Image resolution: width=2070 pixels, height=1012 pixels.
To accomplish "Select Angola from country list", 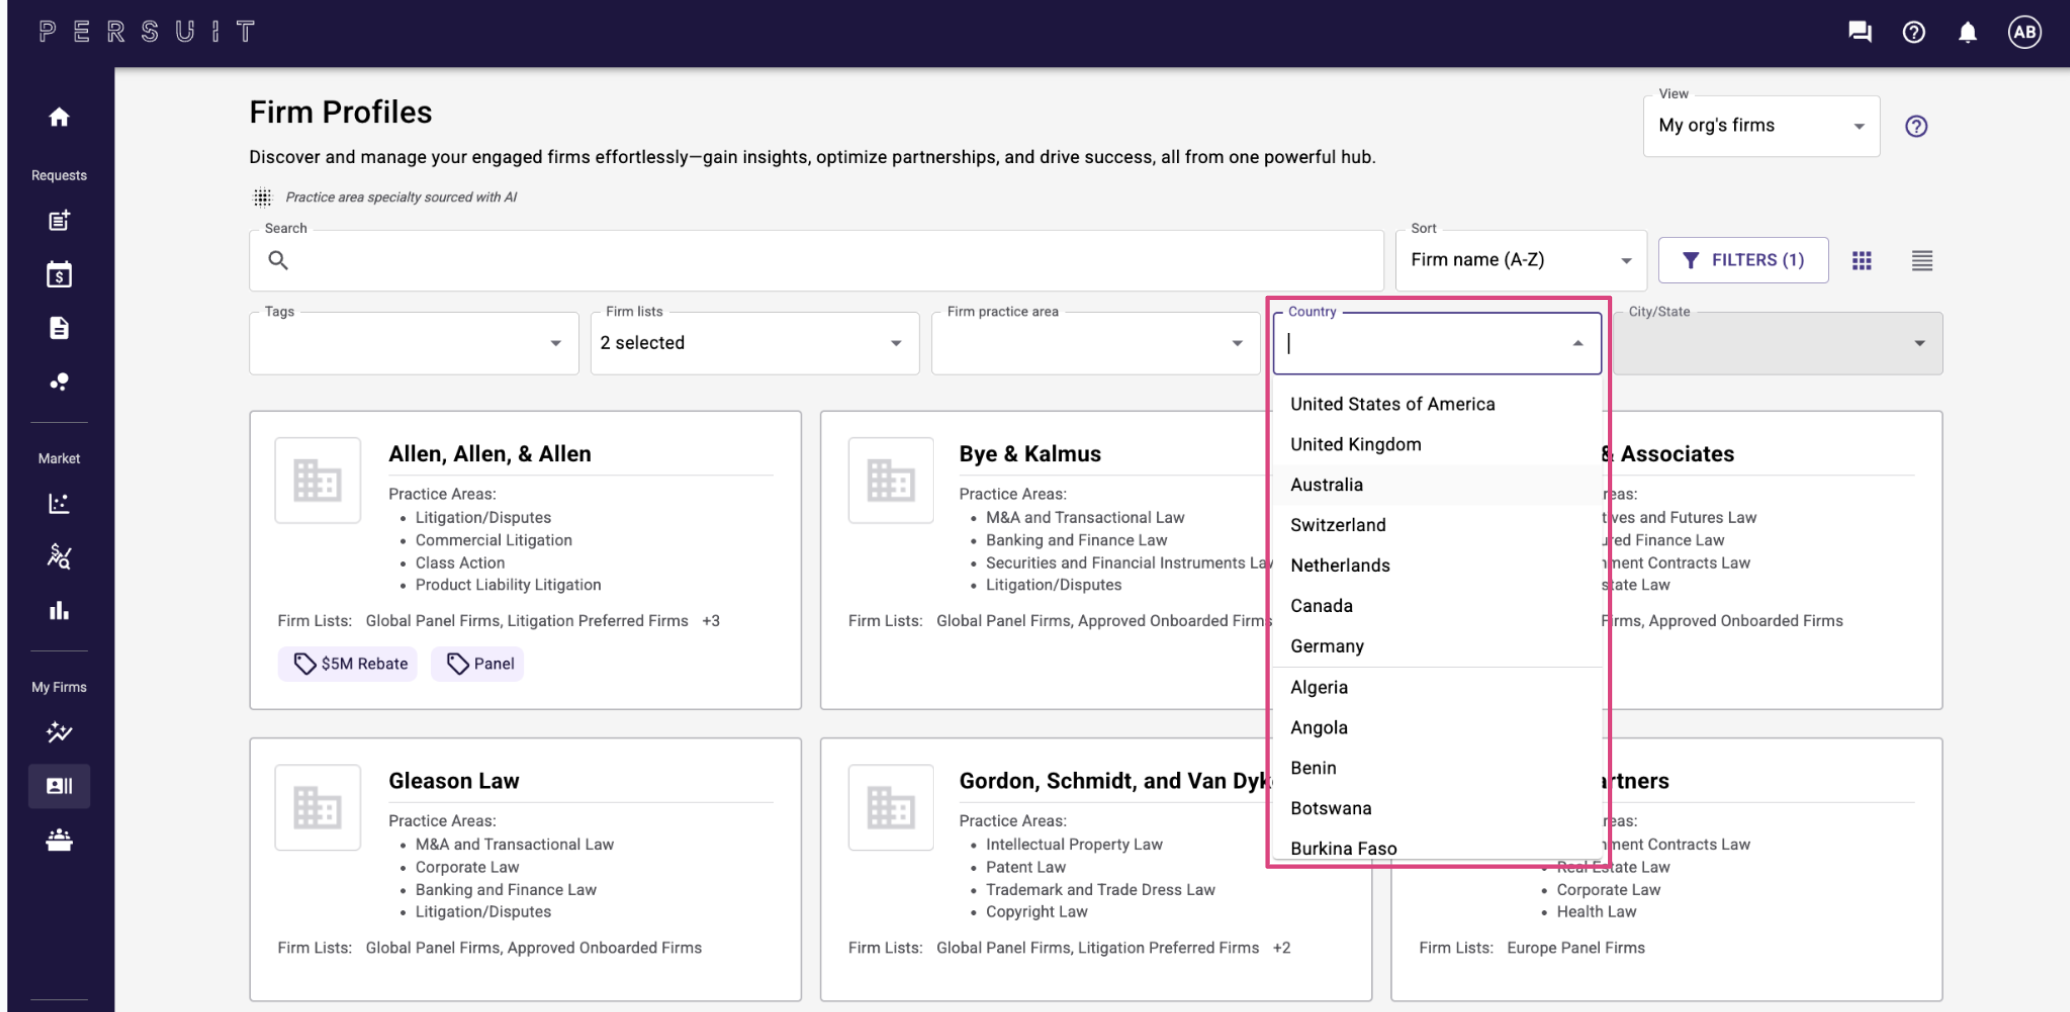I will [1437, 728].
